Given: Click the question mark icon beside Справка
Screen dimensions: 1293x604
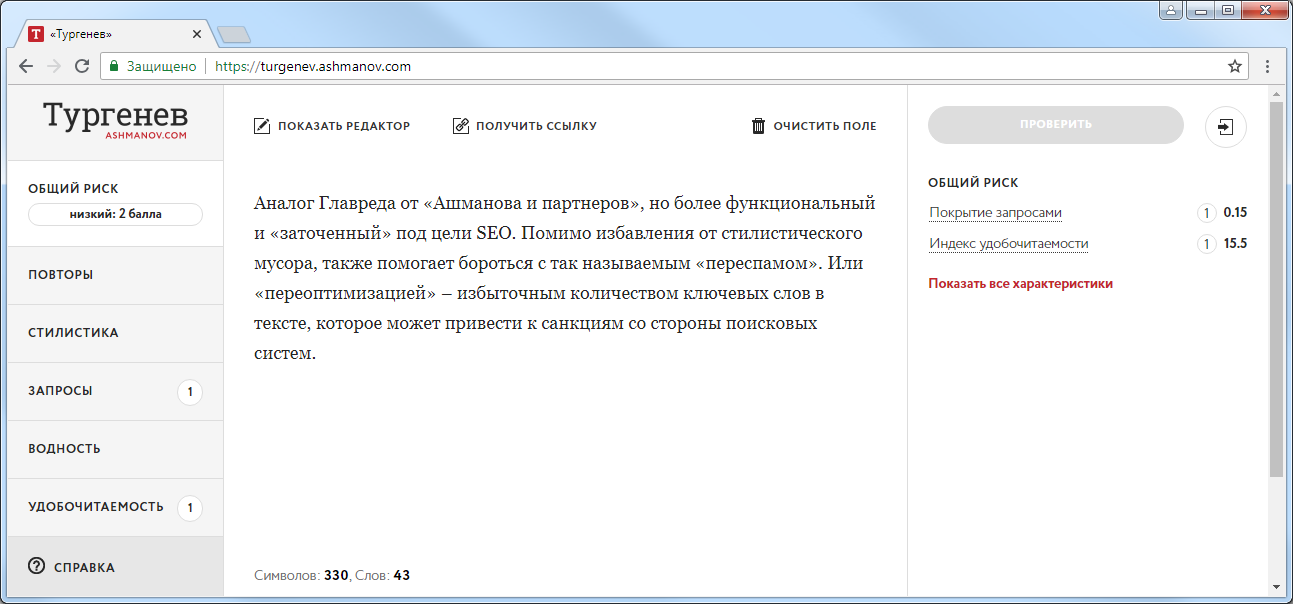Looking at the screenshot, I should [37, 567].
